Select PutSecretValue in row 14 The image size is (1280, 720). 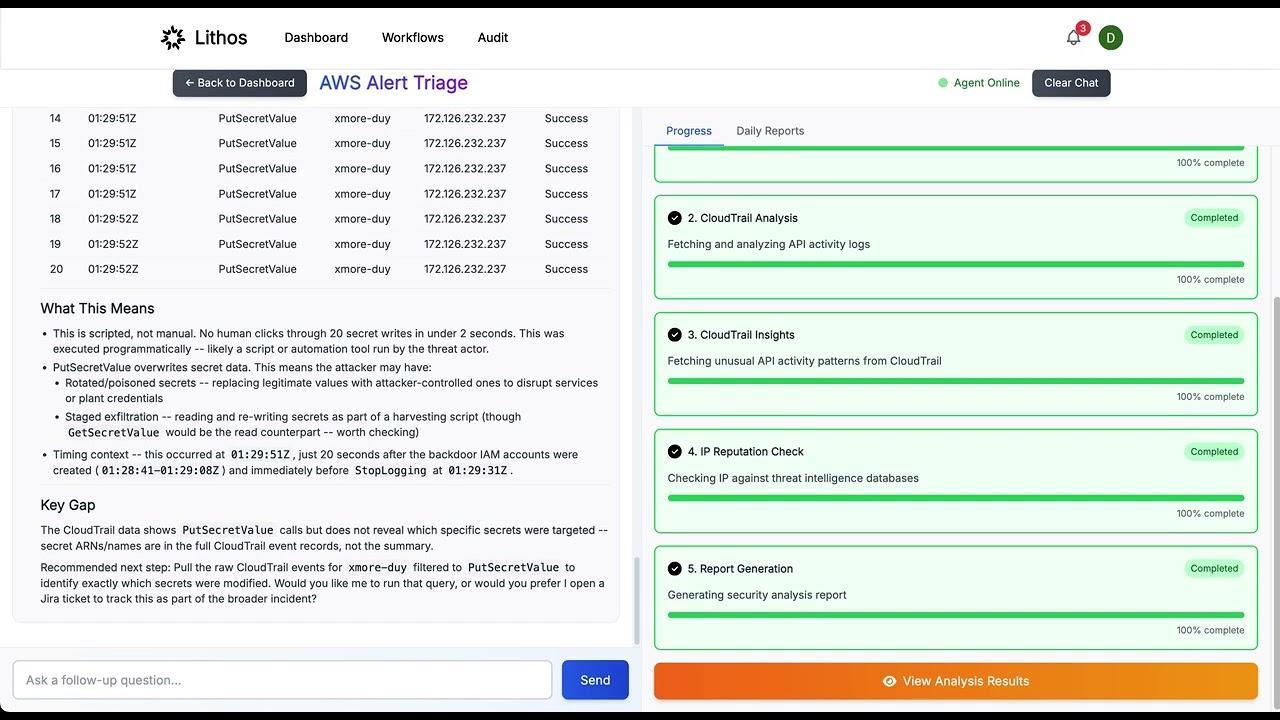[258, 119]
